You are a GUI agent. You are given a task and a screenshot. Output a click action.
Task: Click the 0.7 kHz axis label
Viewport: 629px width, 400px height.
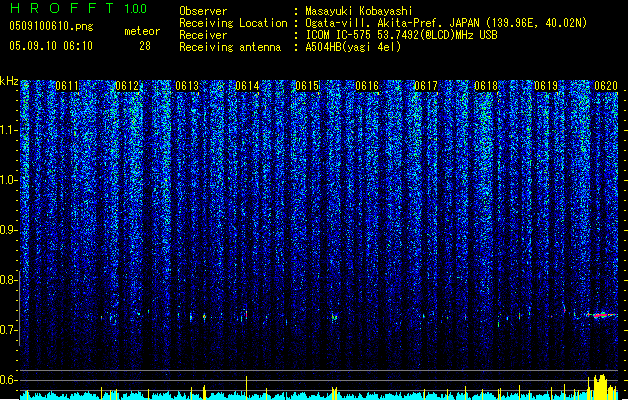pos(9,330)
